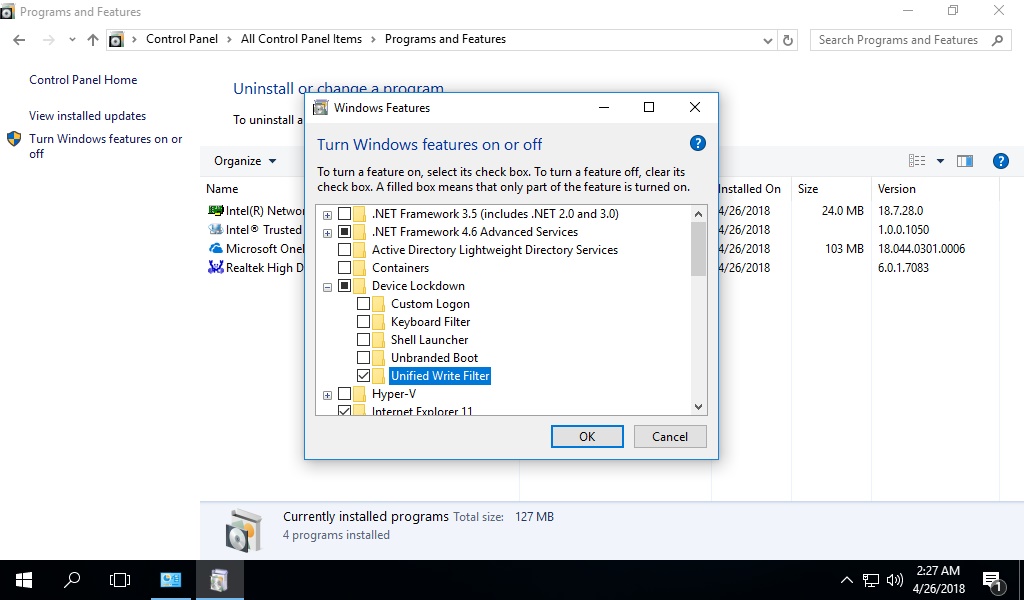
Task: Open the view options dropdown arrow
Action: click(940, 161)
